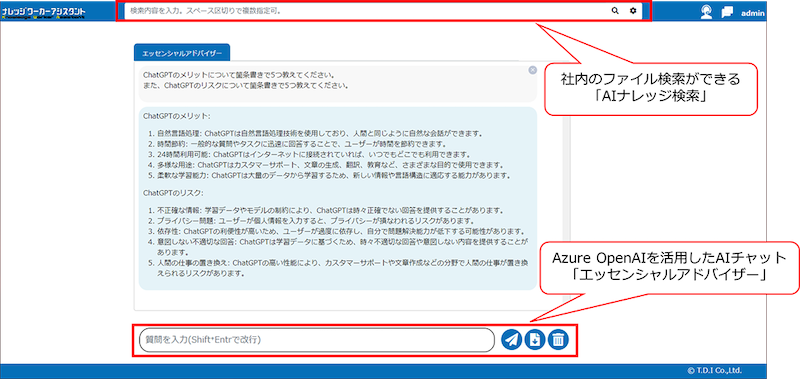Open the admin user menu
800x379 pixels.
click(753, 13)
